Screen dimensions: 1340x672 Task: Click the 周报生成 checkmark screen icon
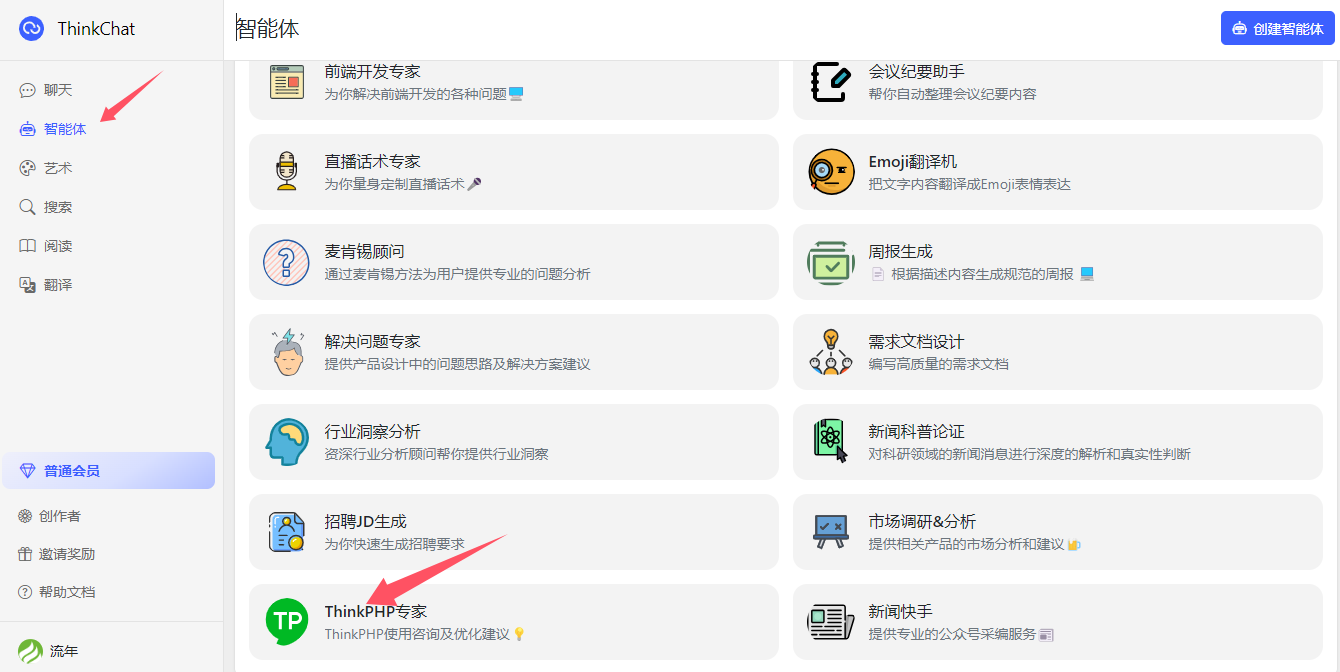tap(831, 262)
